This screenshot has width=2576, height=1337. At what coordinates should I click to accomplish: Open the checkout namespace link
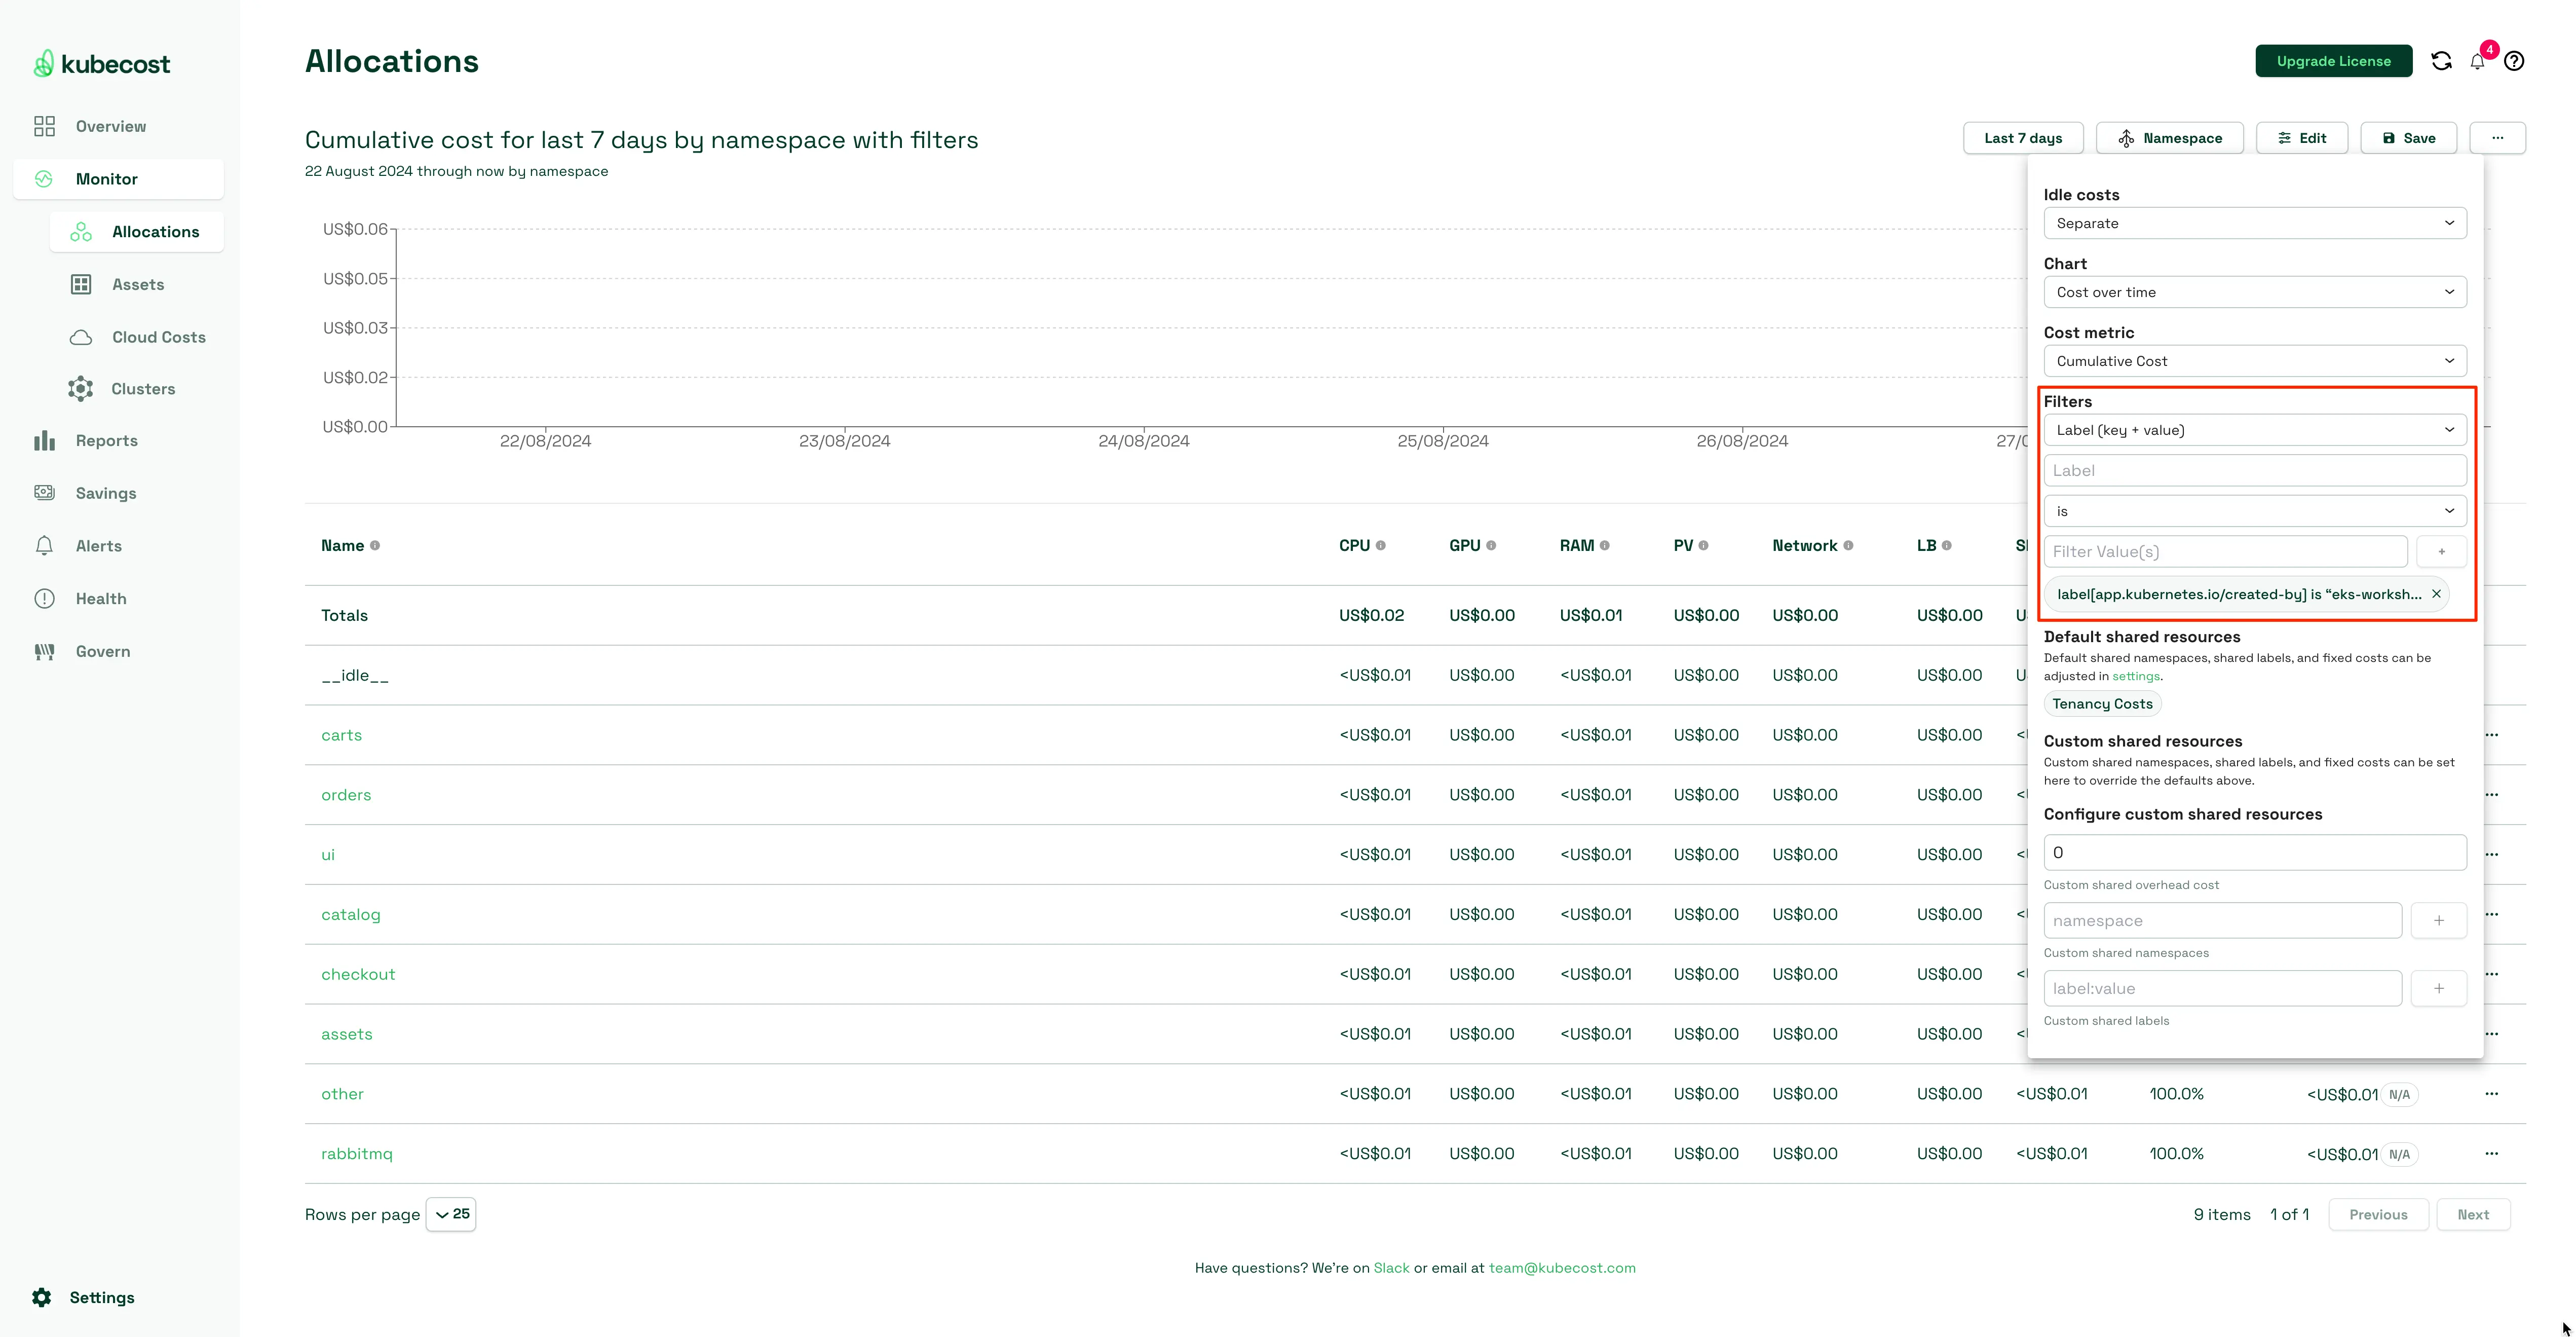tap(358, 974)
